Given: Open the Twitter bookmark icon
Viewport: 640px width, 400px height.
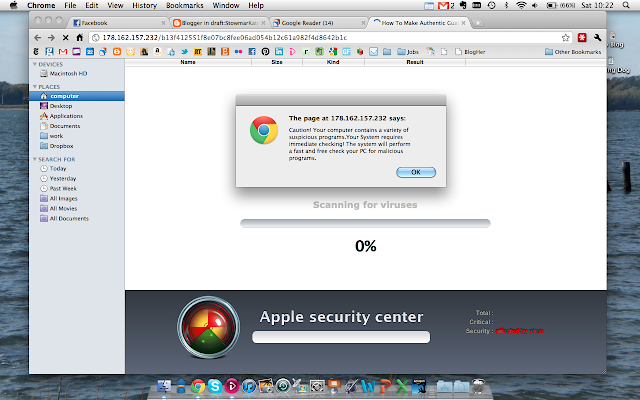Looking at the screenshot, I should 184,51.
